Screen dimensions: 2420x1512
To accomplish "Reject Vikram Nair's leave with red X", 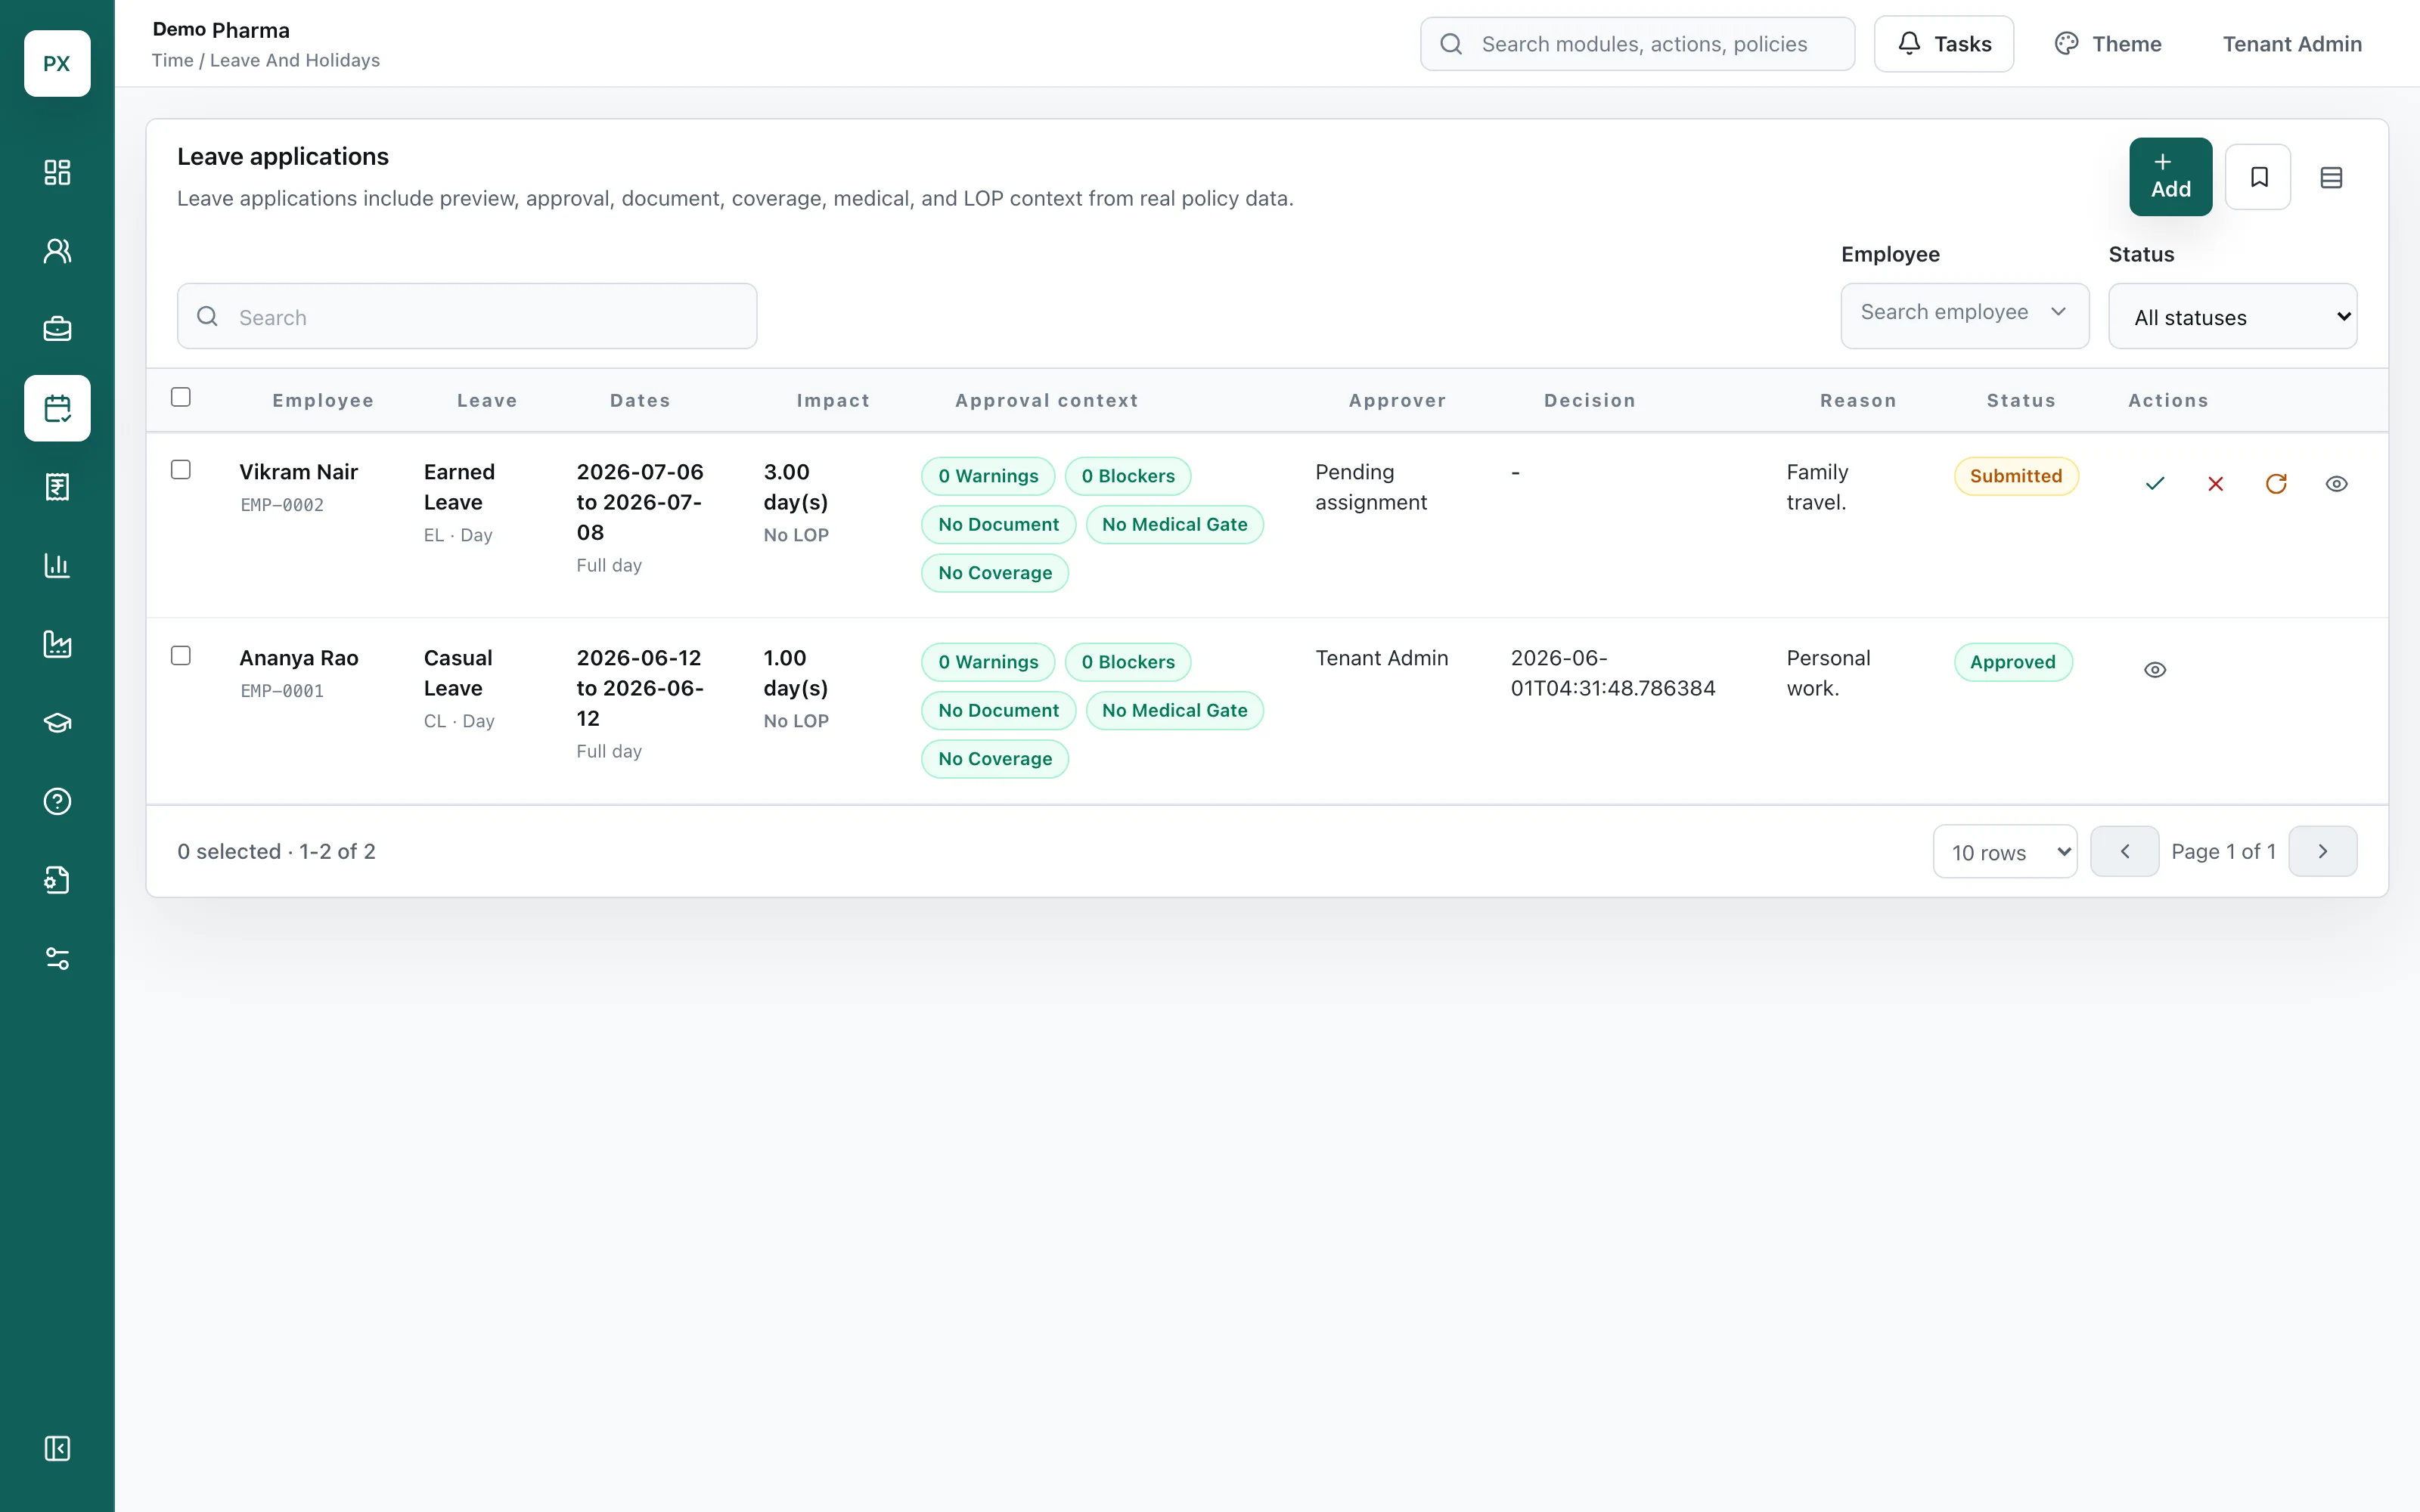I will pyautogui.click(x=2215, y=484).
